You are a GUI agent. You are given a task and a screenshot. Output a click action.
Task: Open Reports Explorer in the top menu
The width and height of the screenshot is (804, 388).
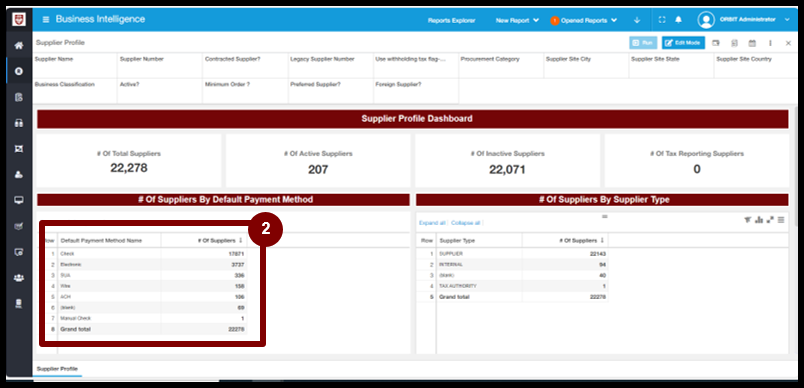[451, 21]
